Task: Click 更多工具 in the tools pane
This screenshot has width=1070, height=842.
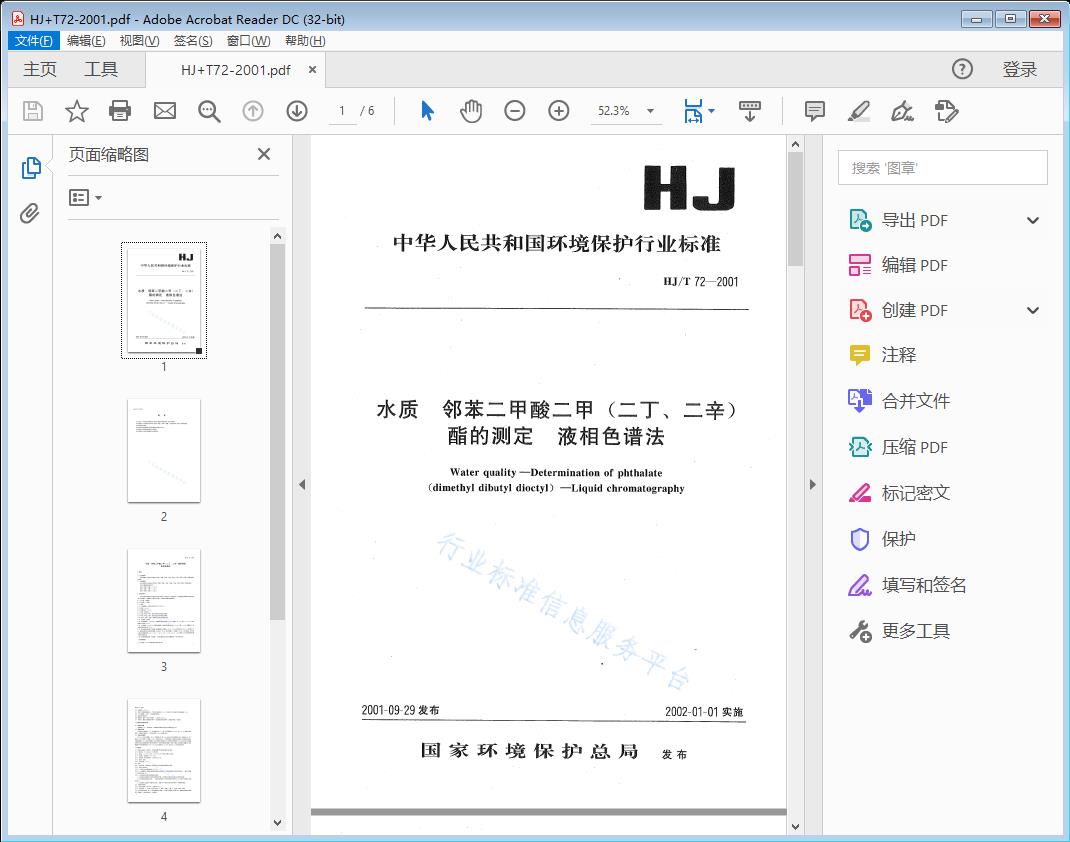Action: tap(915, 631)
